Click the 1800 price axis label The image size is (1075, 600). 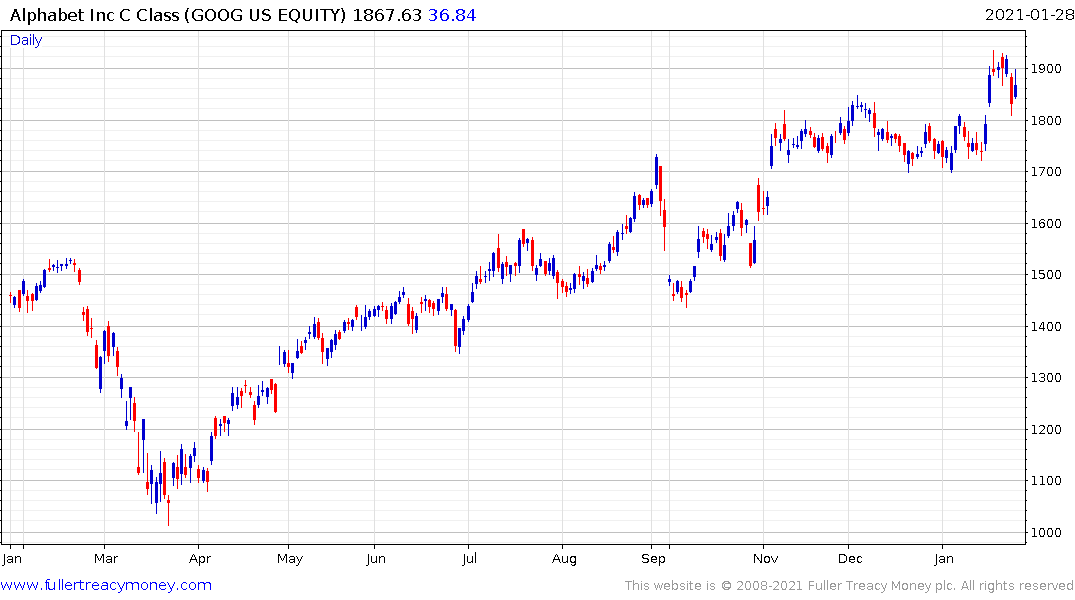point(1046,121)
